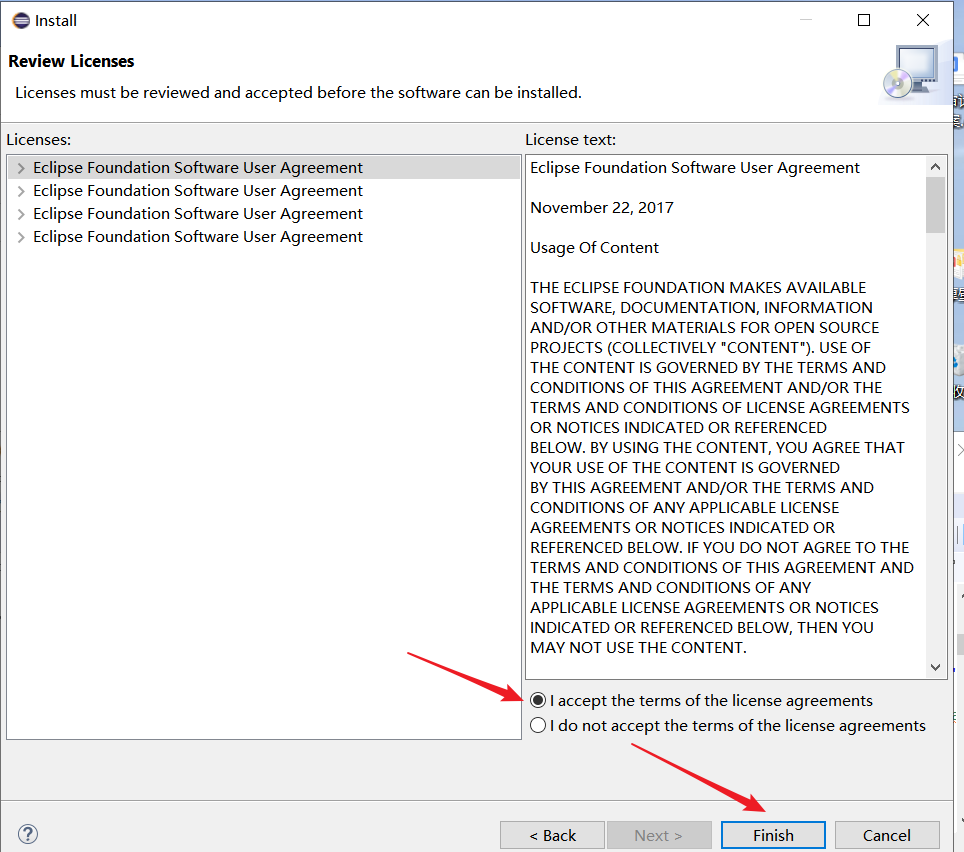The width and height of the screenshot is (964, 852).
Task: Select the second Eclipse Foundation Software User Agreement row
Action: (x=264, y=191)
